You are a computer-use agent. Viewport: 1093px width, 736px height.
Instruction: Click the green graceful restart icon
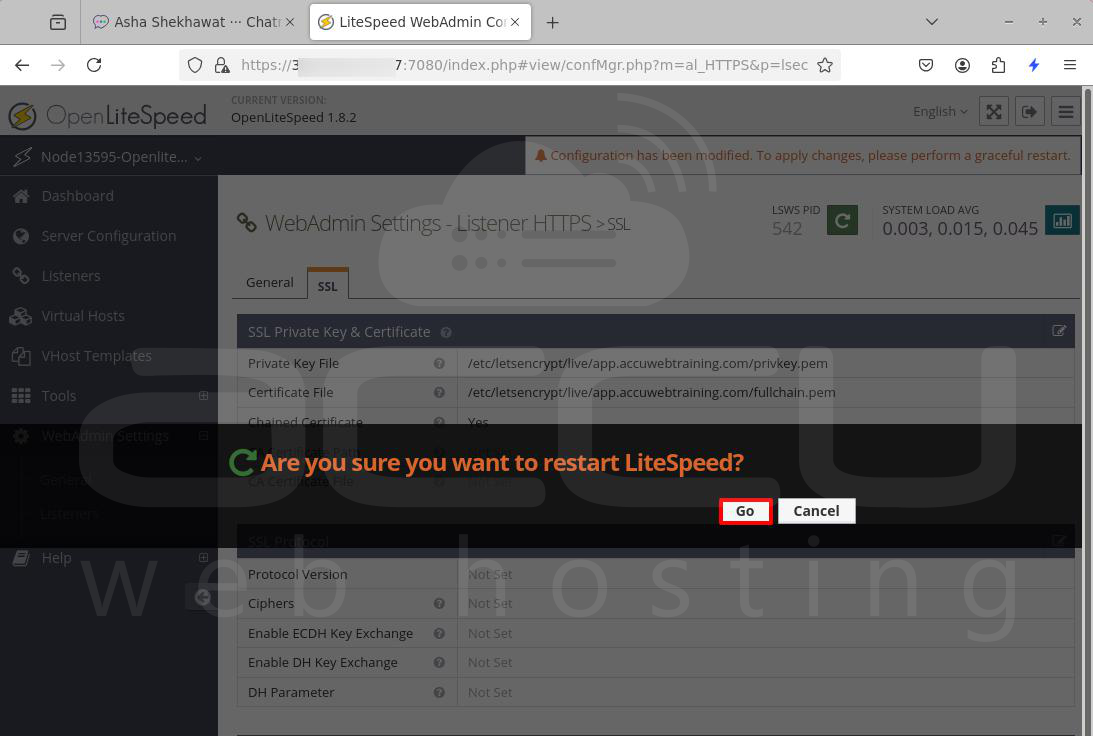[x=842, y=221]
